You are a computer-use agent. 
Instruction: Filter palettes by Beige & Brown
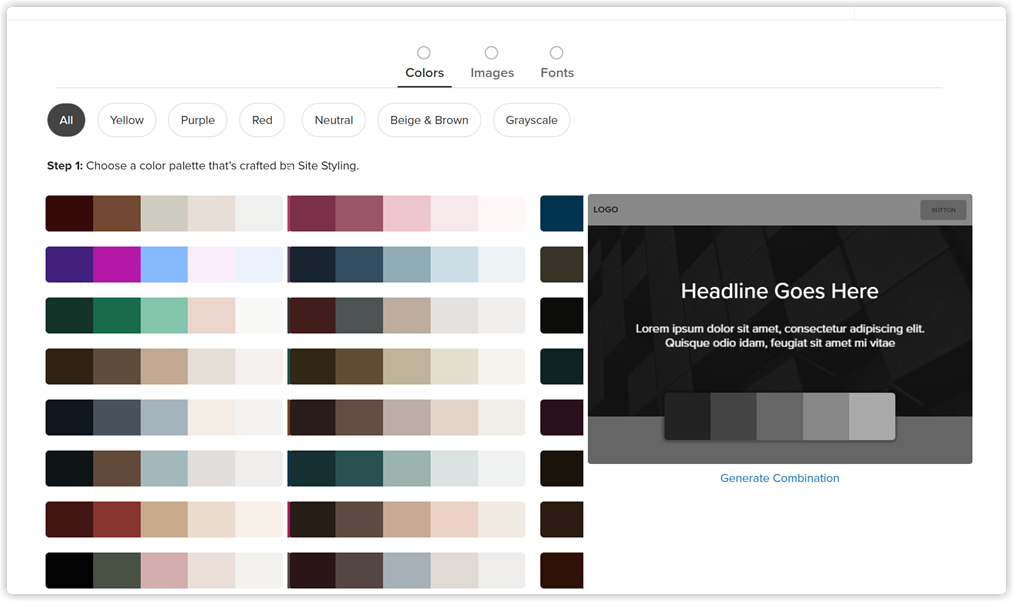[429, 120]
